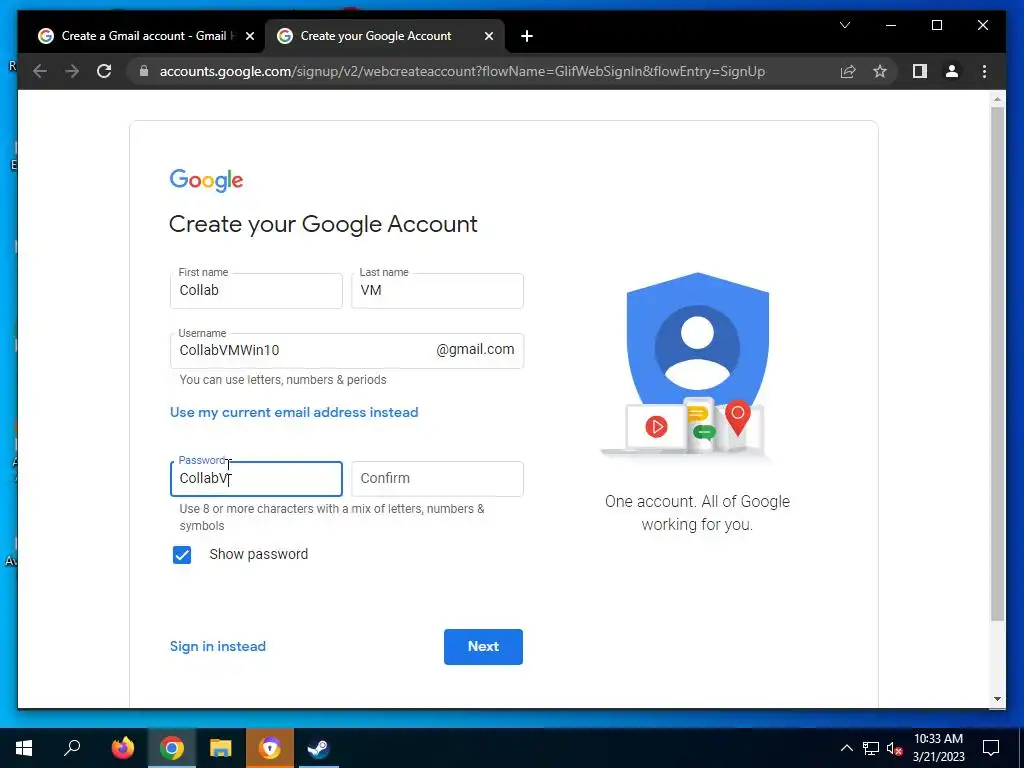
Task: Click the Create your Google Account heading
Action: (323, 224)
